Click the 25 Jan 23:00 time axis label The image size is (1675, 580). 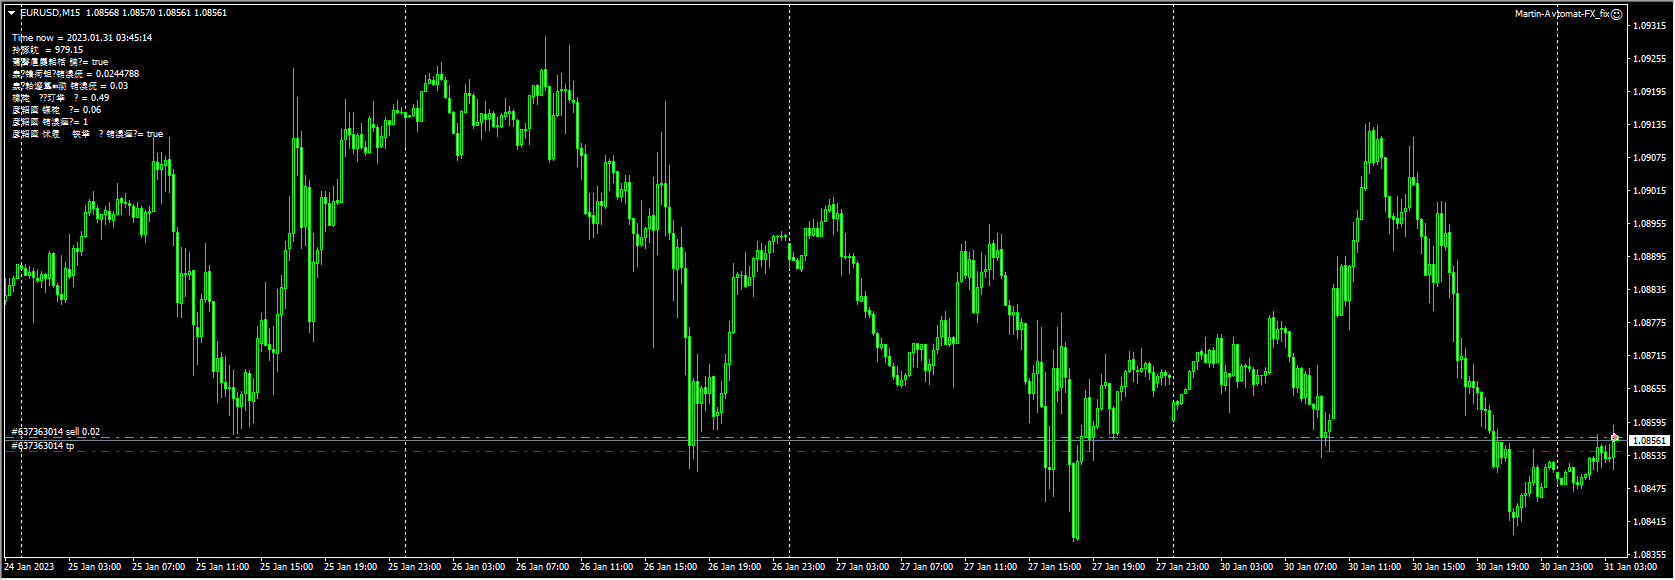415,567
